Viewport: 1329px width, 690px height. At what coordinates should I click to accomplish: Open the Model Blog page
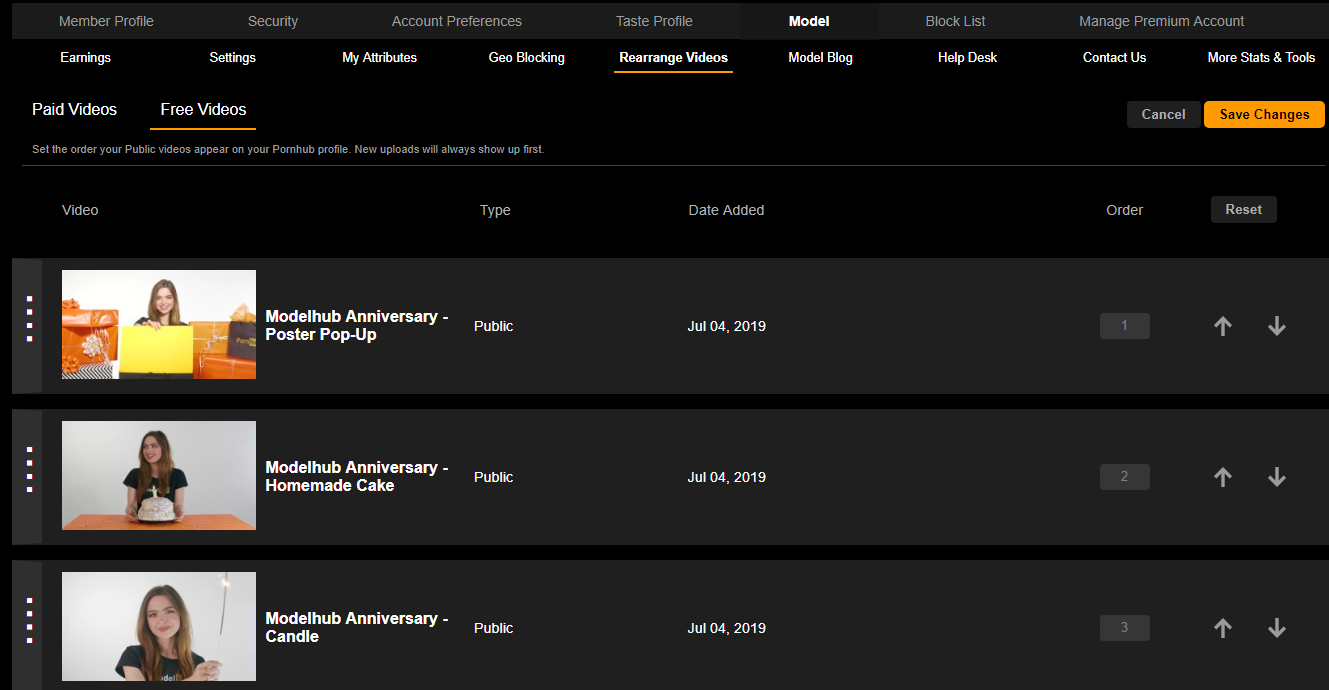(x=821, y=57)
